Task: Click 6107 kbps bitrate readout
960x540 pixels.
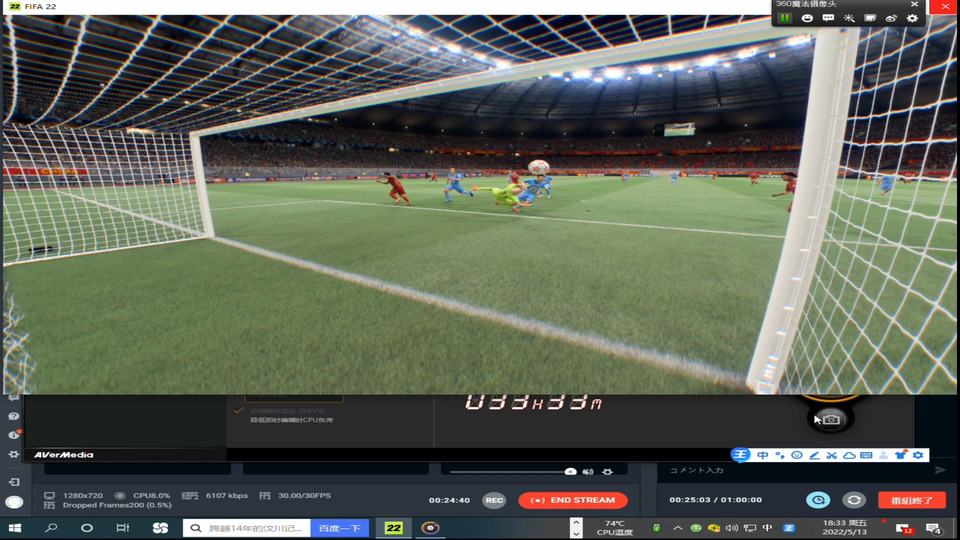Action: 227,495
